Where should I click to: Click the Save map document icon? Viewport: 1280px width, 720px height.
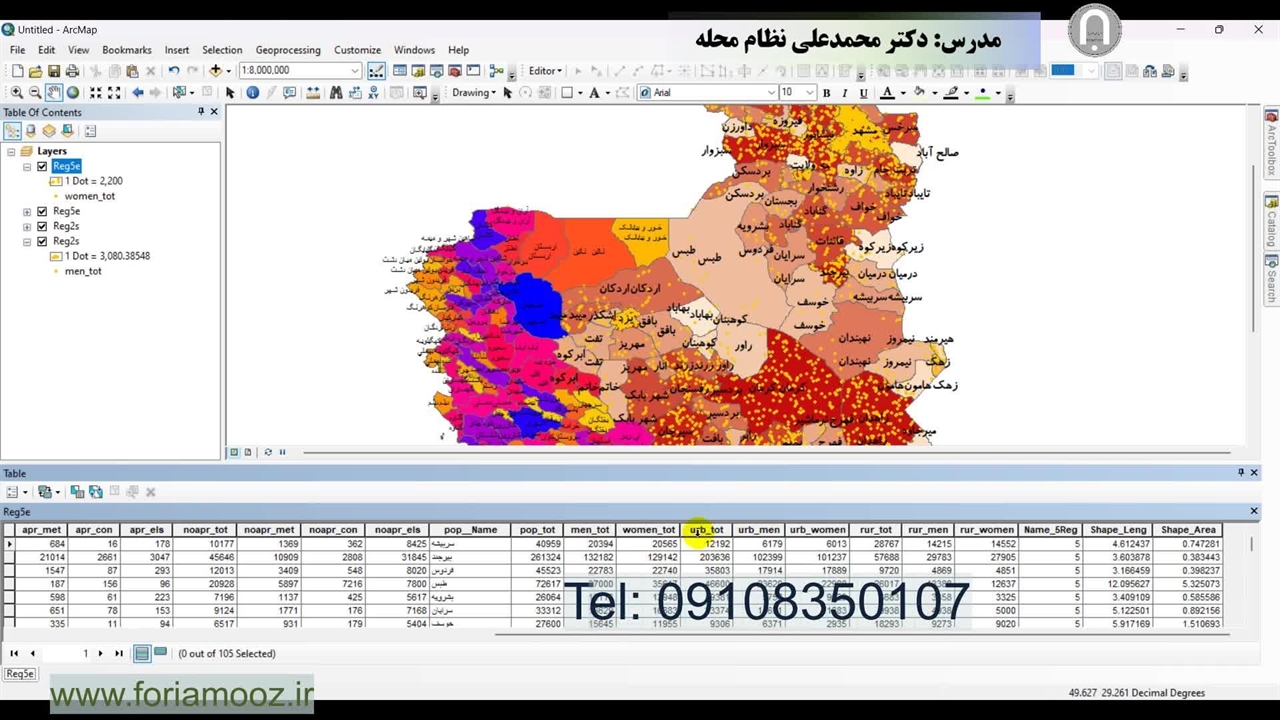point(54,71)
